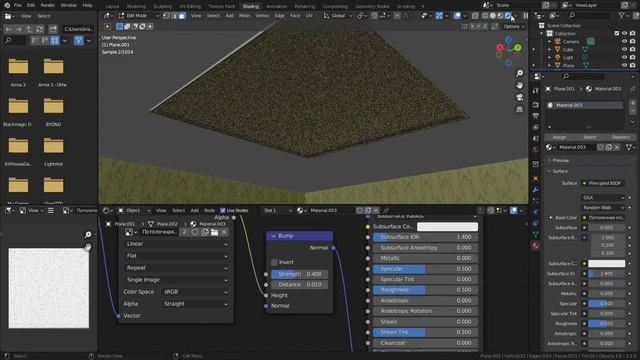Unlink Material.003 with X in properties
640x360 pixels.
[x=617, y=147]
